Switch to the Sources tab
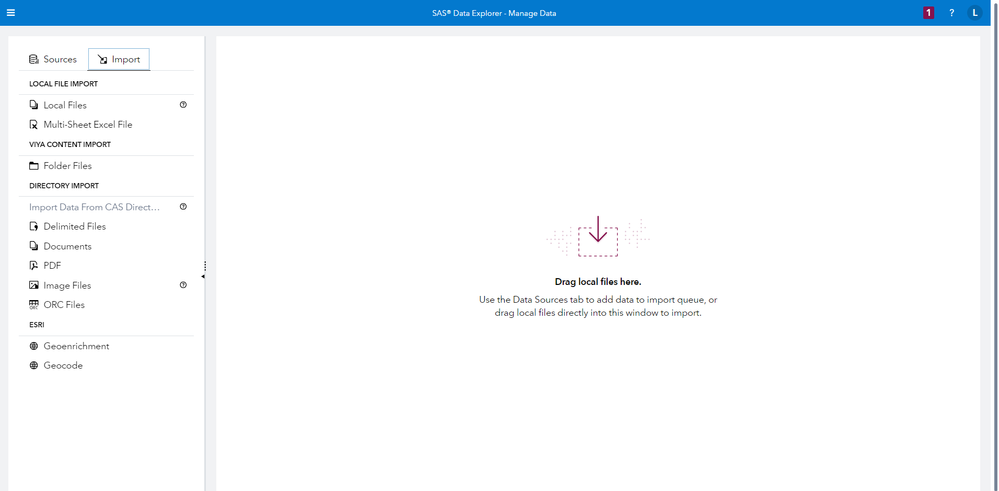This screenshot has width=999, height=491. (x=53, y=59)
